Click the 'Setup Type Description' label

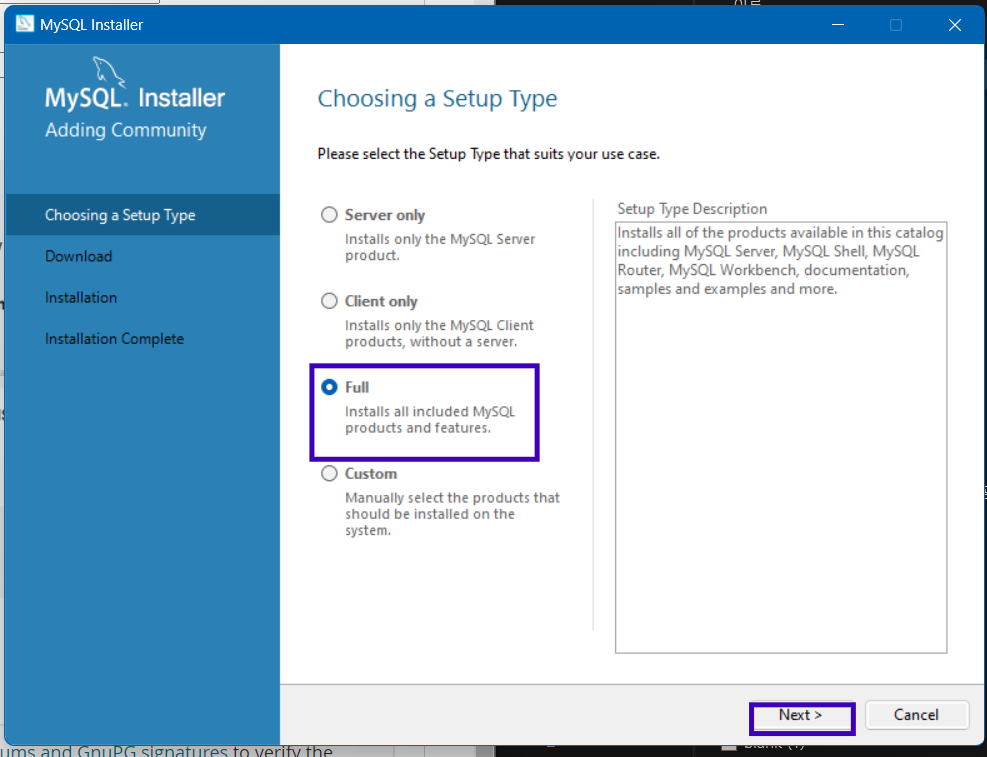(x=692, y=209)
